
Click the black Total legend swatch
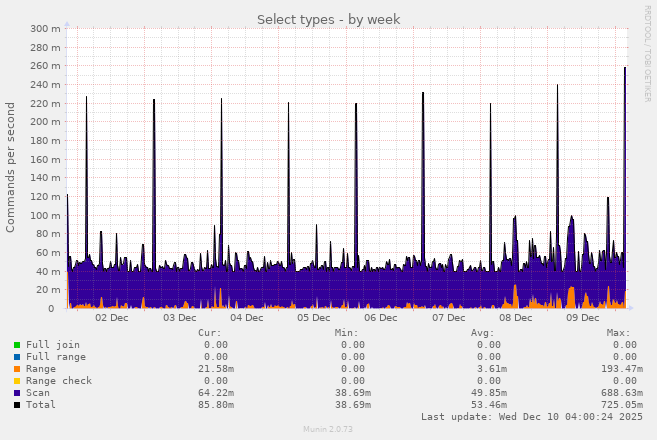tap(17, 405)
